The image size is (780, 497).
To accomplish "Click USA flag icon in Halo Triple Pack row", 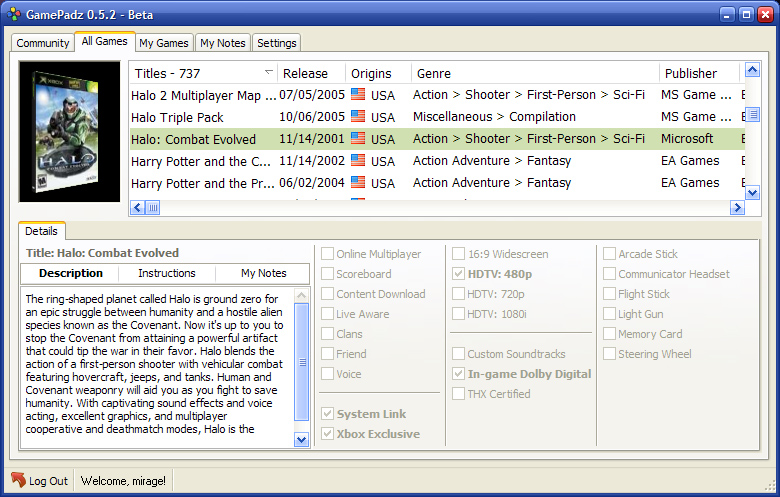I will pyautogui.click(x=358, y=116).
